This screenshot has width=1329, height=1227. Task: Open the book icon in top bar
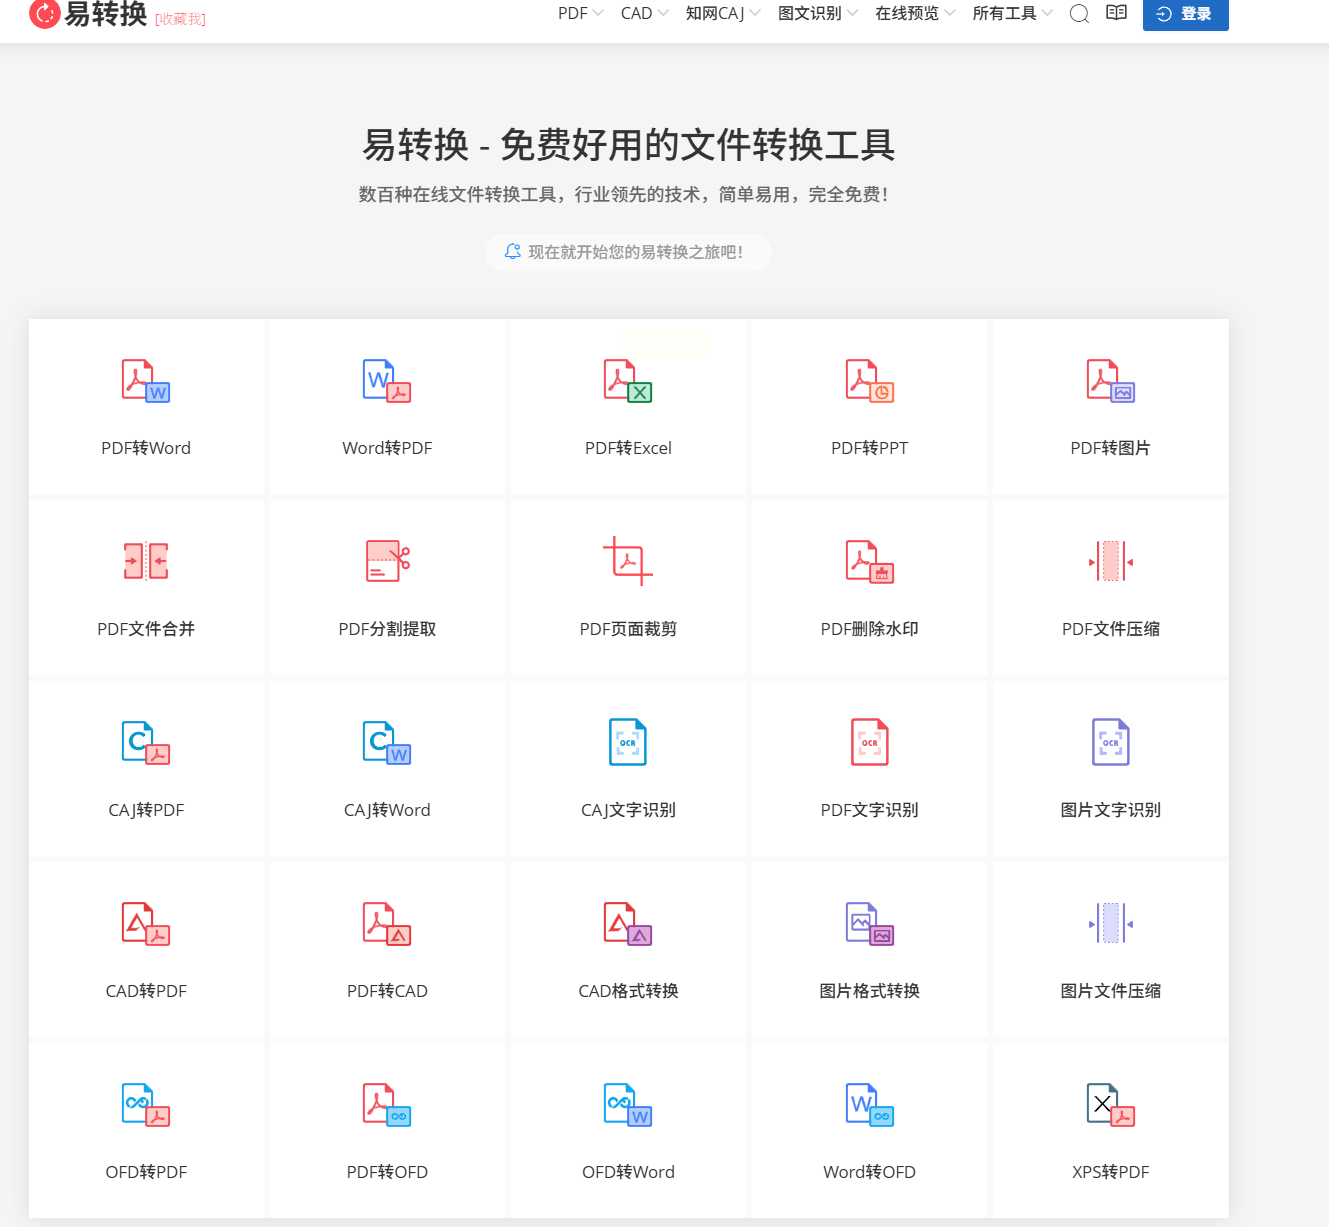(x=1116, y=13)
